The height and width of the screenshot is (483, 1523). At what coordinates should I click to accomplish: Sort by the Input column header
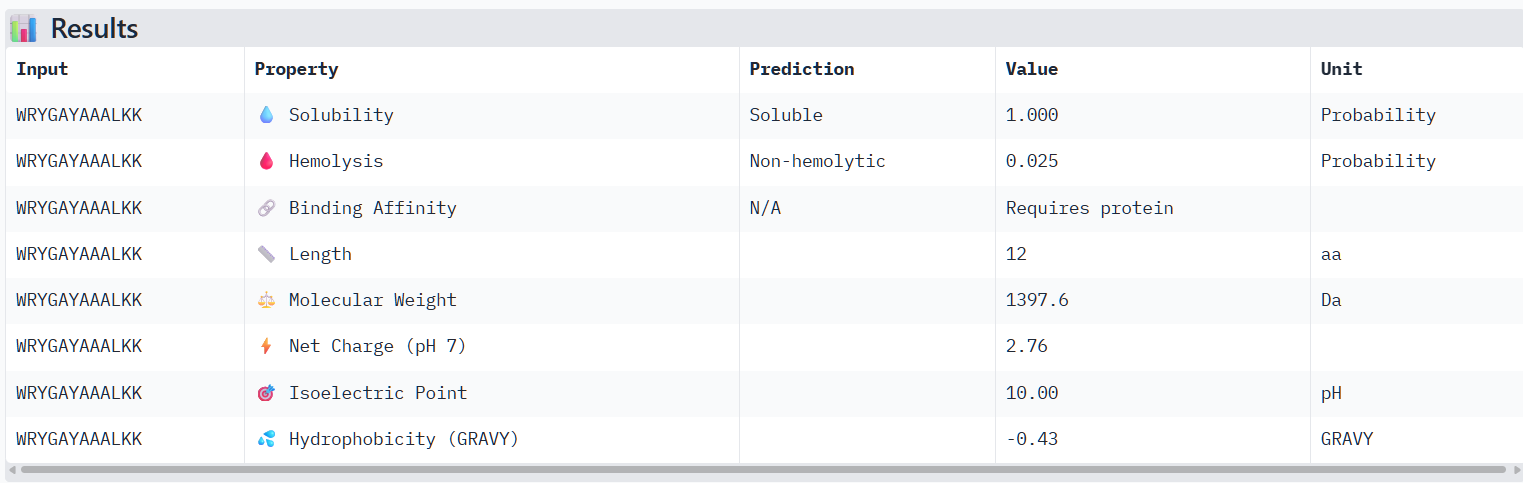pos(42,69)
